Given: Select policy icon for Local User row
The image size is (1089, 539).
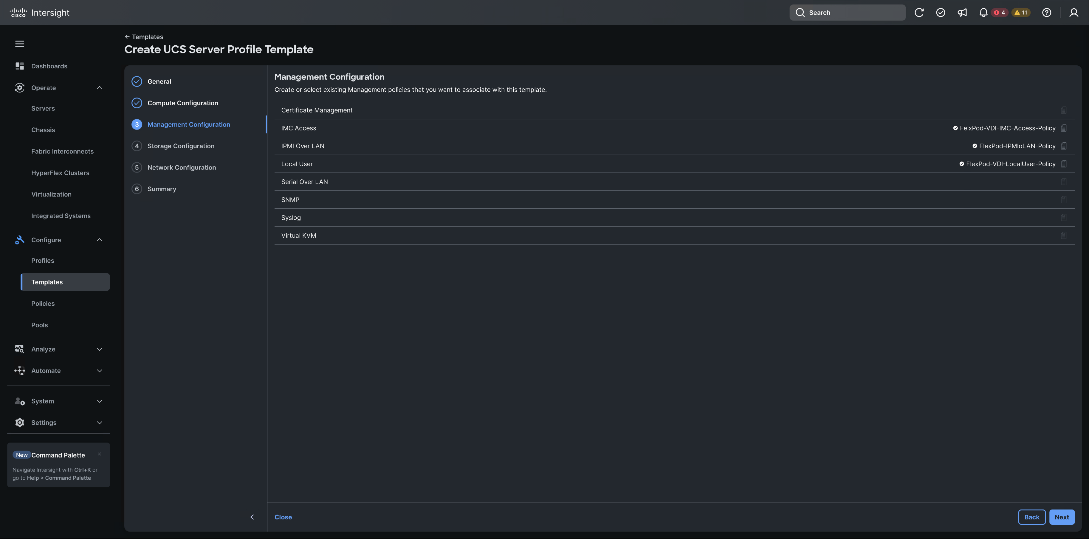Looking at the screenshot, I should (1063, 165).
